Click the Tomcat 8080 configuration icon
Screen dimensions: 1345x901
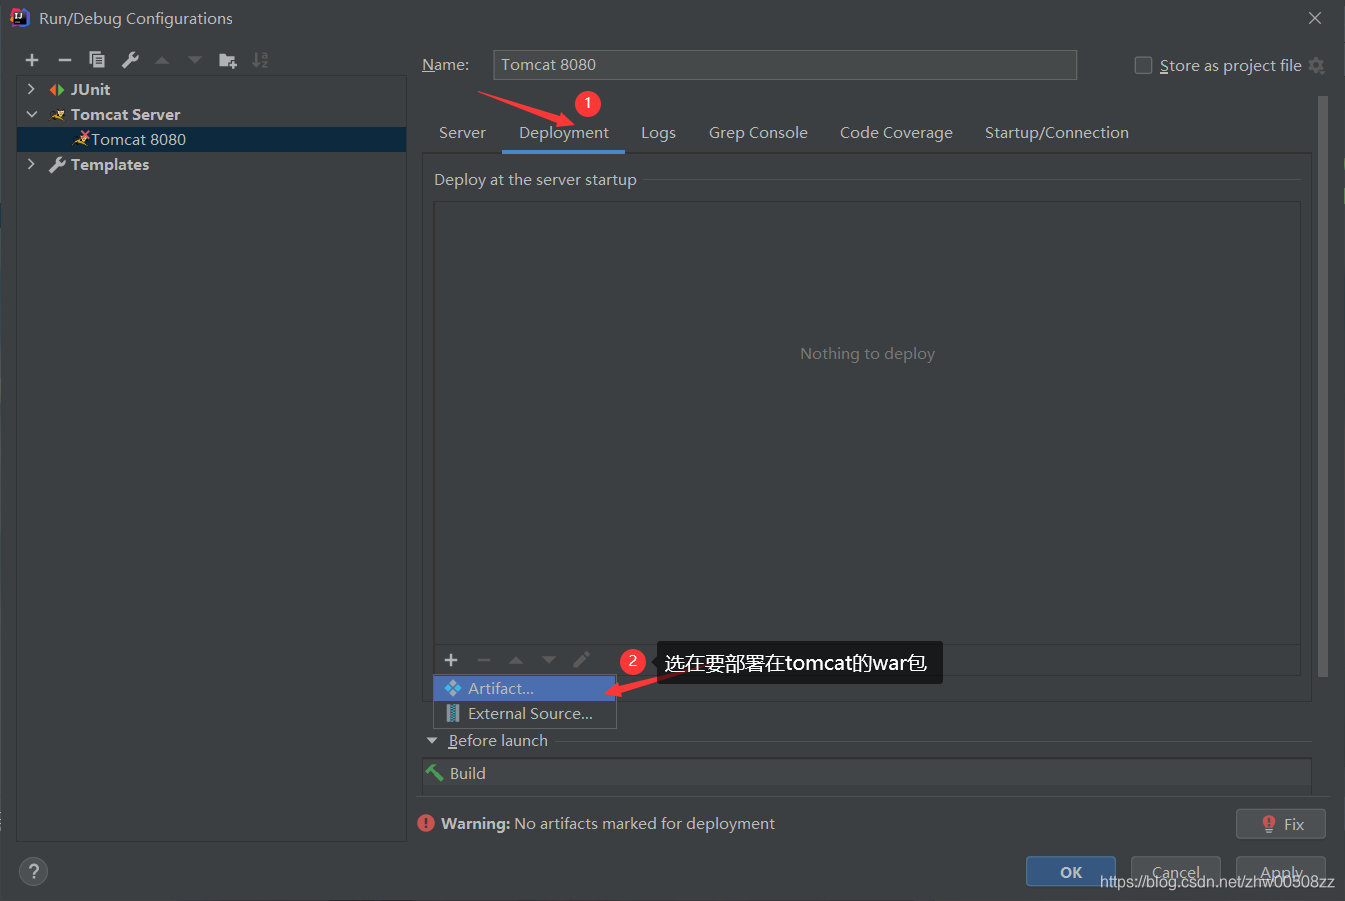[82, 139]
